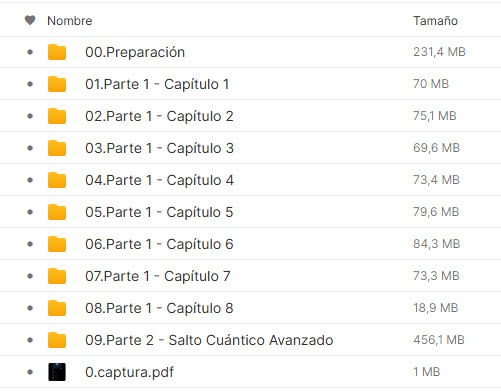Viewport: 501px width, 391px height.
Task: Click folder icon for 01.Parte 1 - Capítulo 1
Action: pyautogui.click(x=57, y=84)
